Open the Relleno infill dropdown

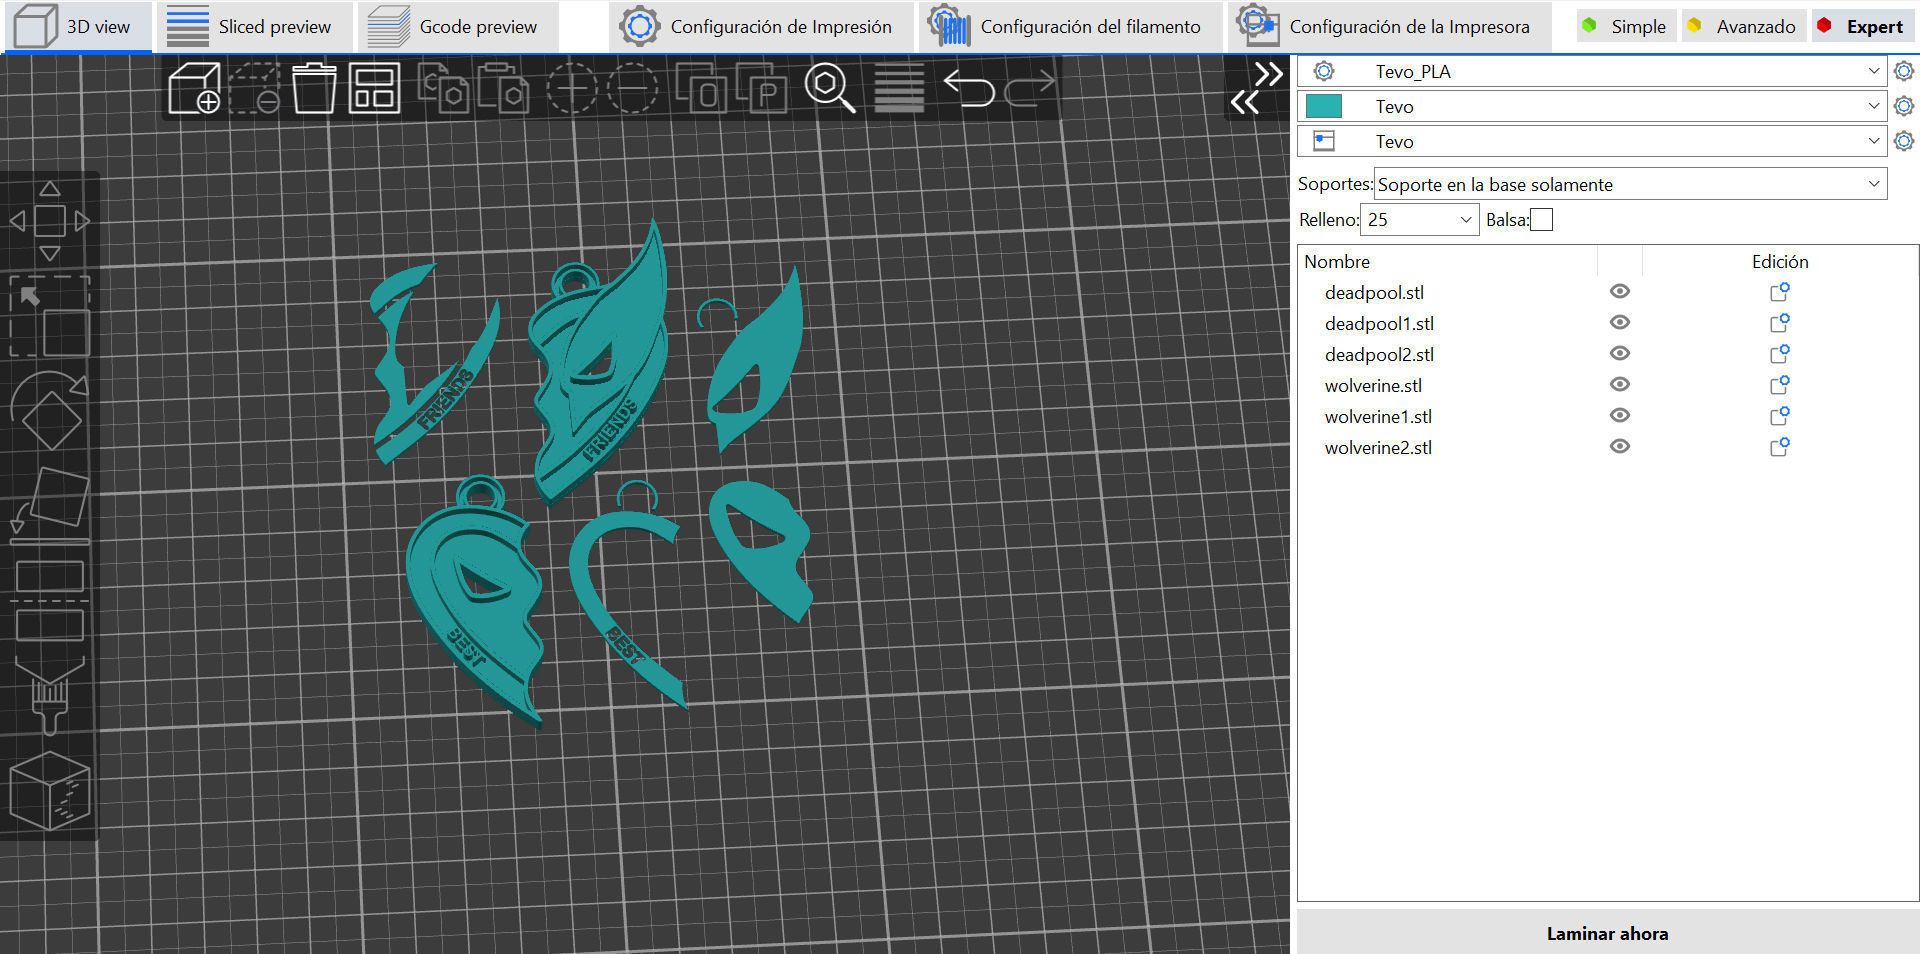click(1419, 220)
